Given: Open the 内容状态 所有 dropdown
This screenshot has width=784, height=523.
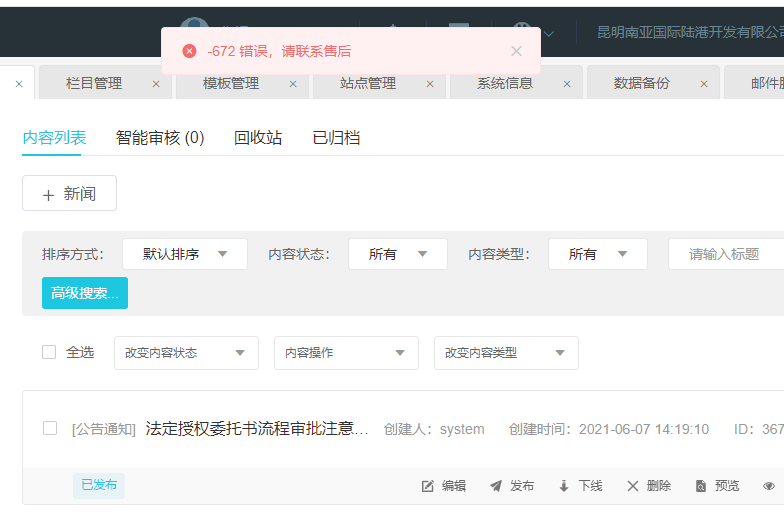Looking at the screenshot, I should (x=398, y=254).
